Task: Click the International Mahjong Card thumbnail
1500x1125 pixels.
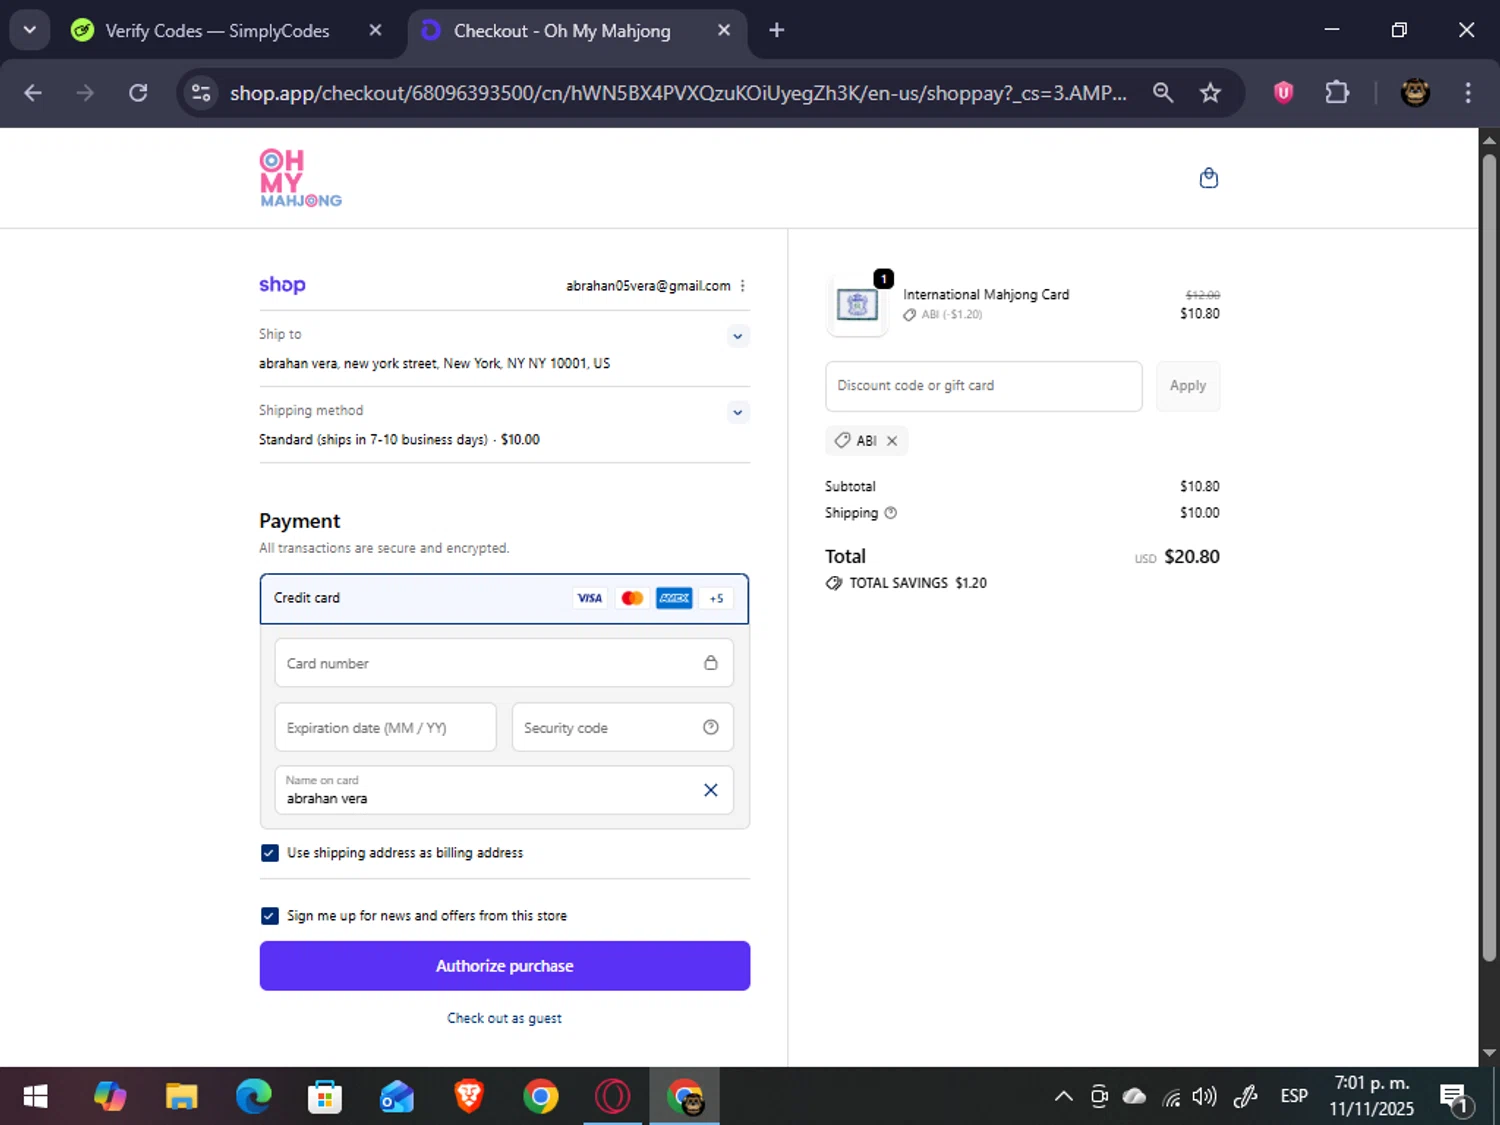Action: point(857,304)
